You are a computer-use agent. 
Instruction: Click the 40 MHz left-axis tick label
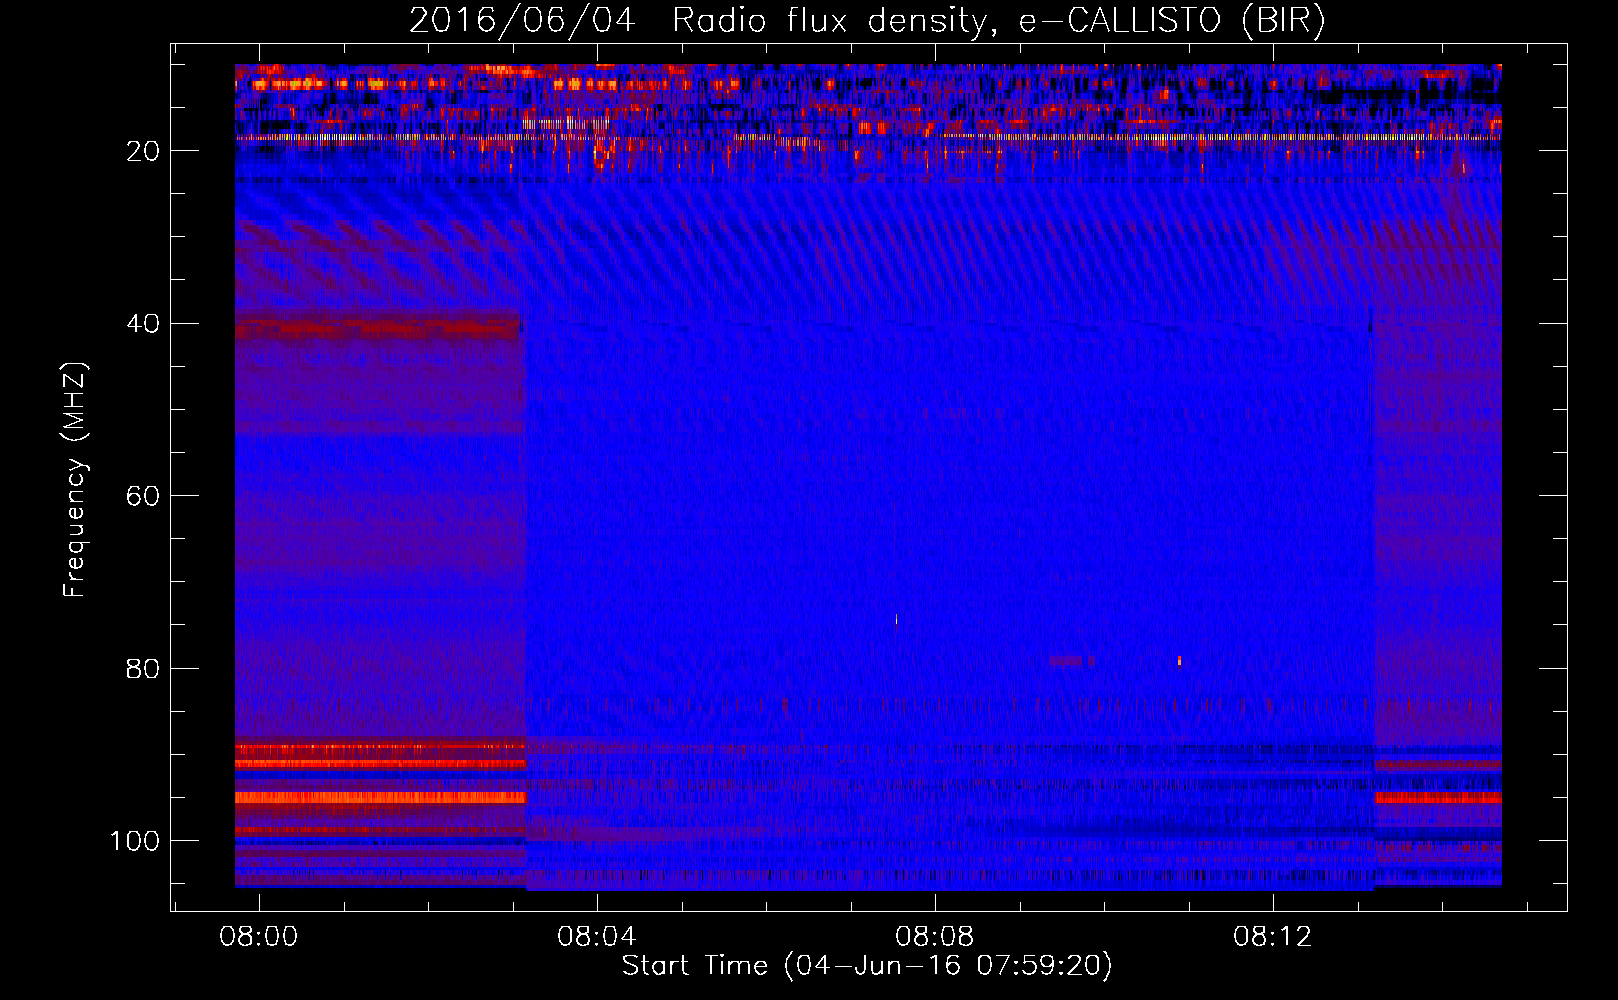144,324
